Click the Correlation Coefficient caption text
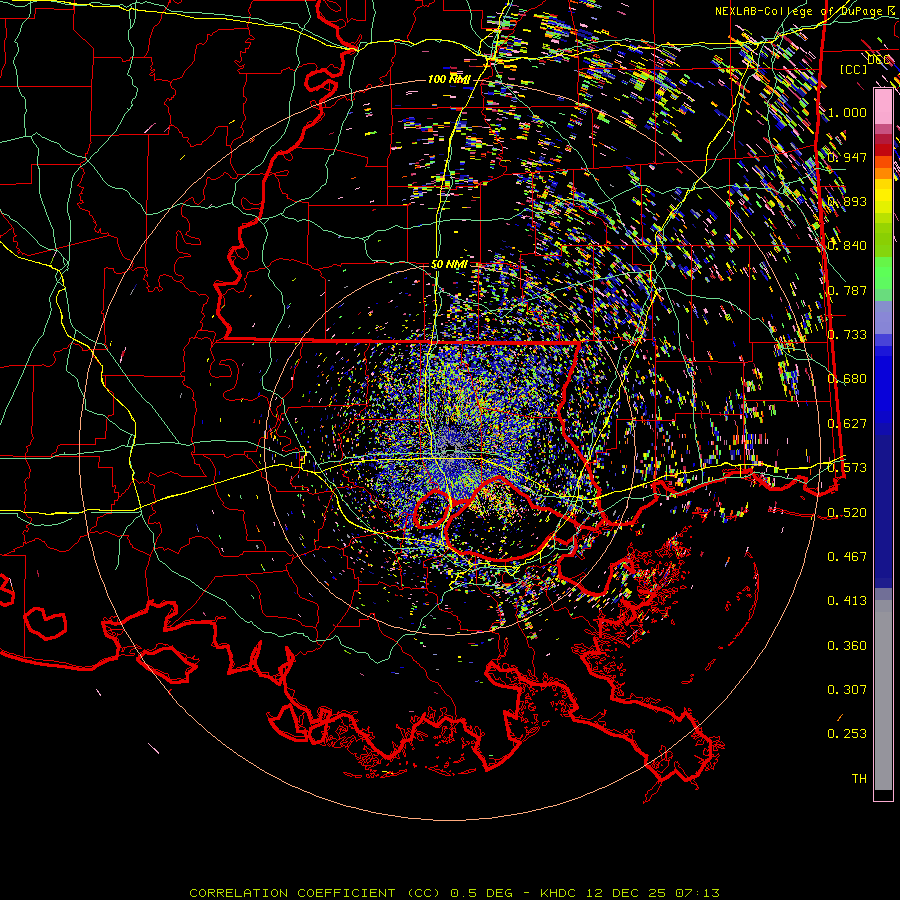This screenshot has height=900, width=900. pos(455,893)
